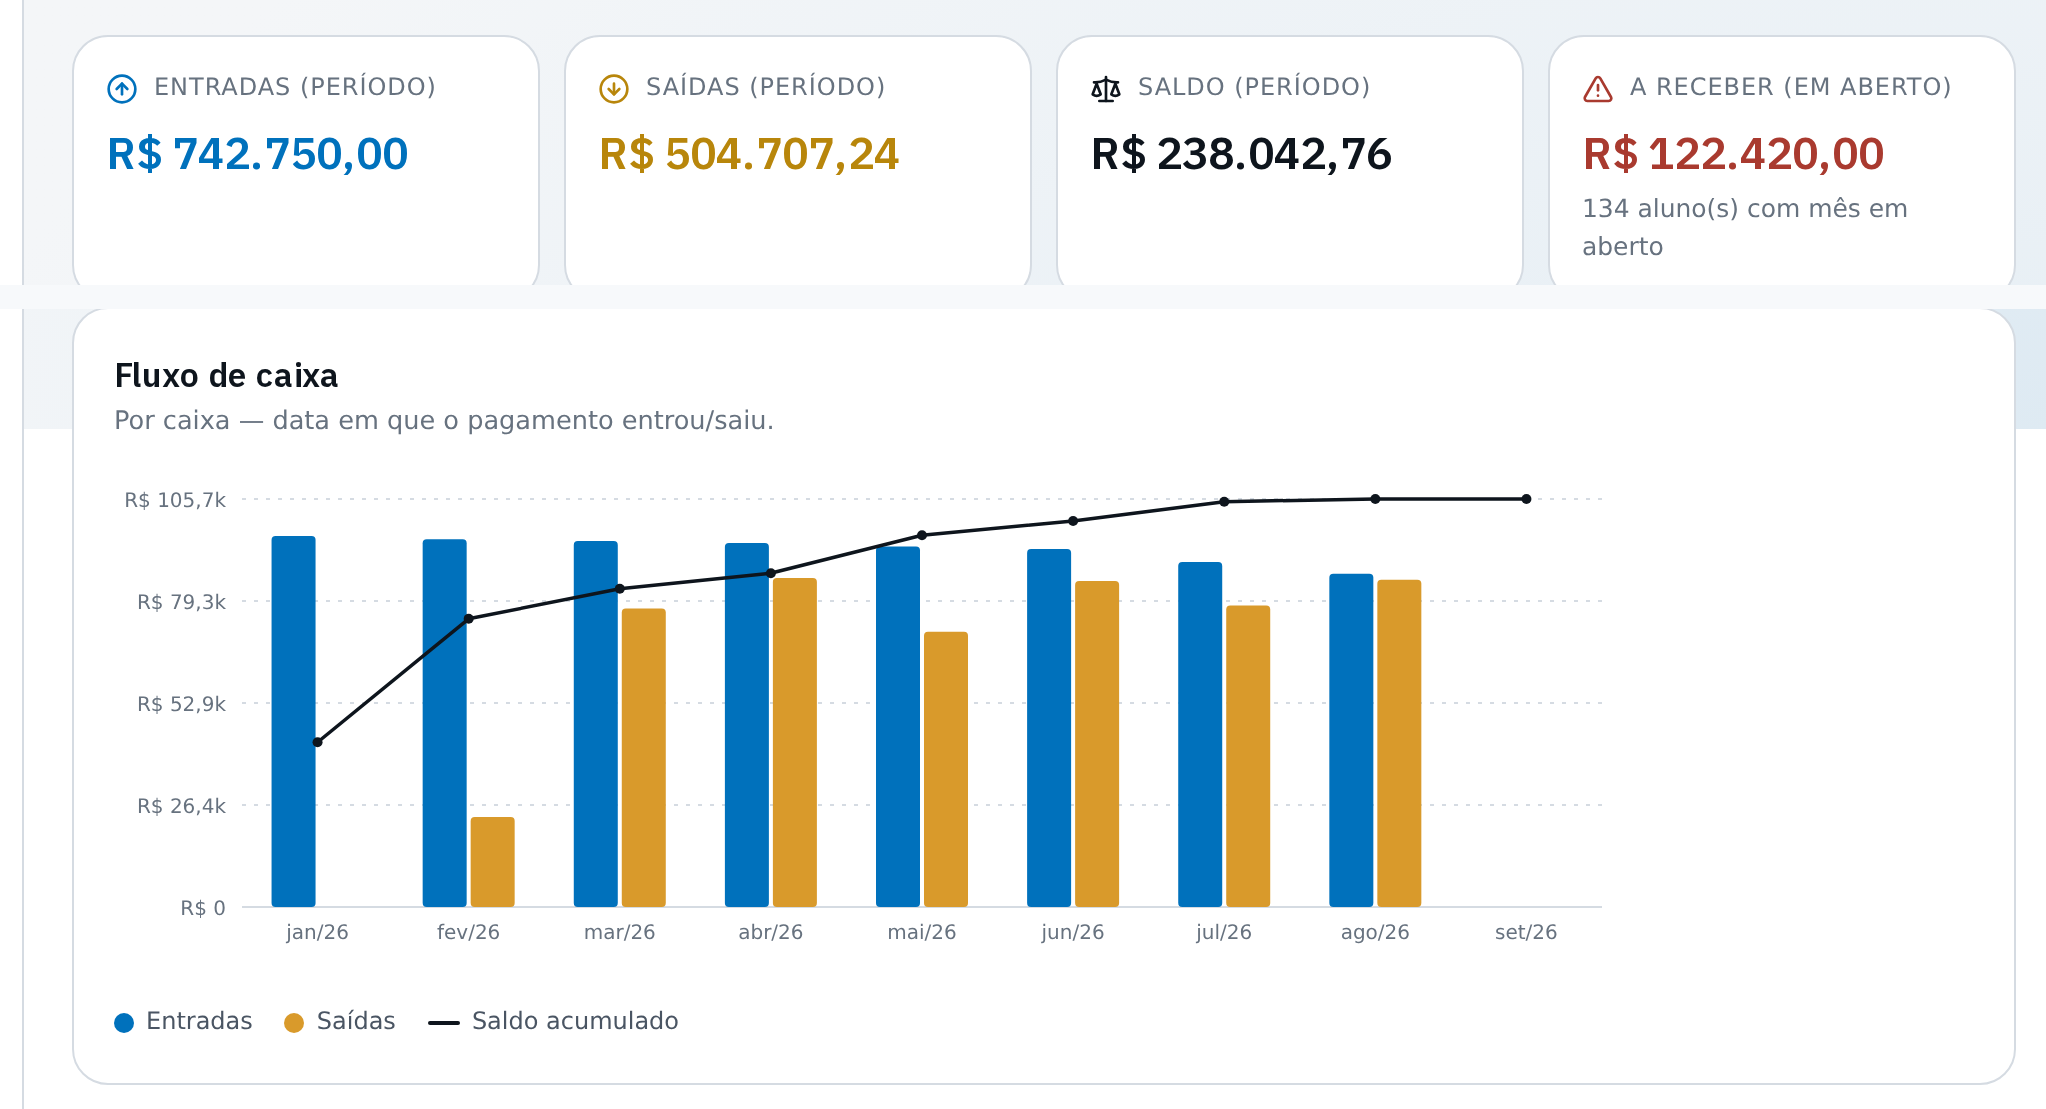This screenshot has height=1109, width=2046.
Task: Click the saldo acumulado point for set/26
Action: (x=1526, y=499)
